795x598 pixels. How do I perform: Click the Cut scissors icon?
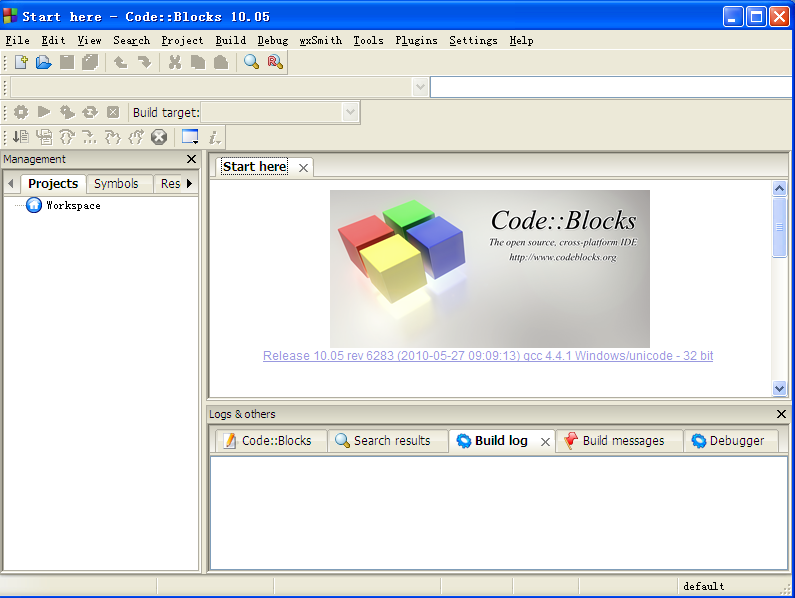(x=175, y=62)
